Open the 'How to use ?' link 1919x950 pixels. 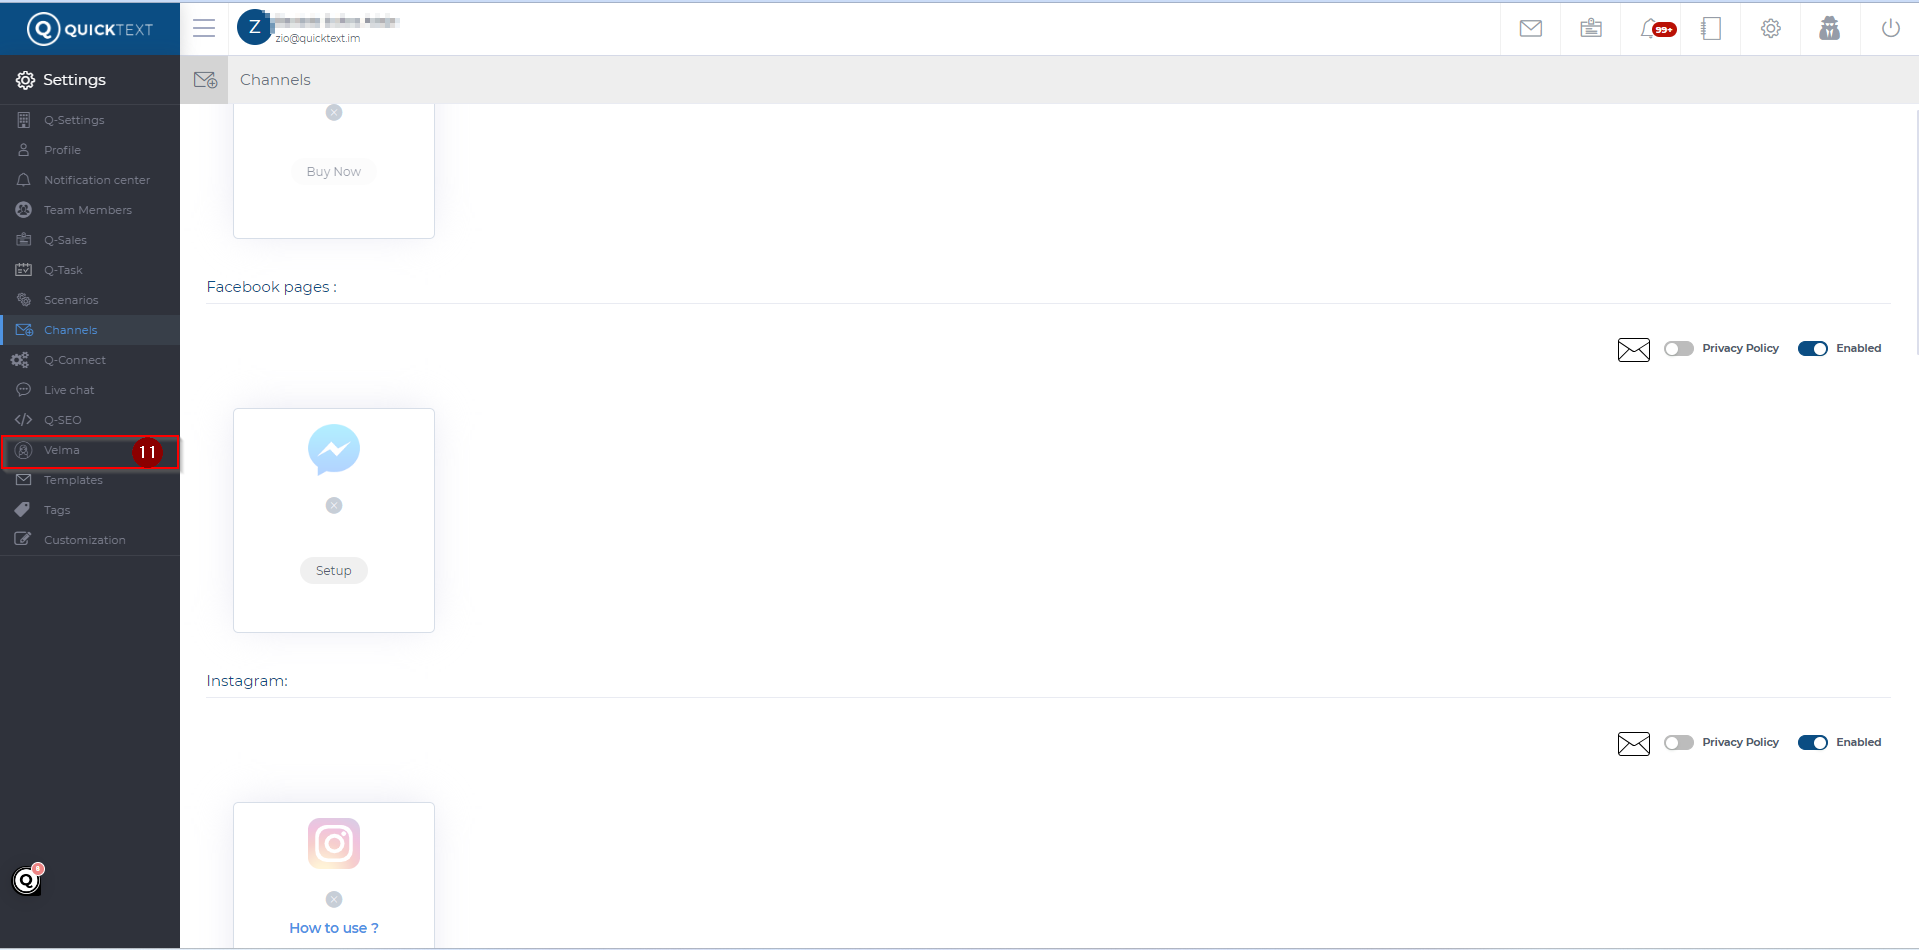tap(334, 928)
